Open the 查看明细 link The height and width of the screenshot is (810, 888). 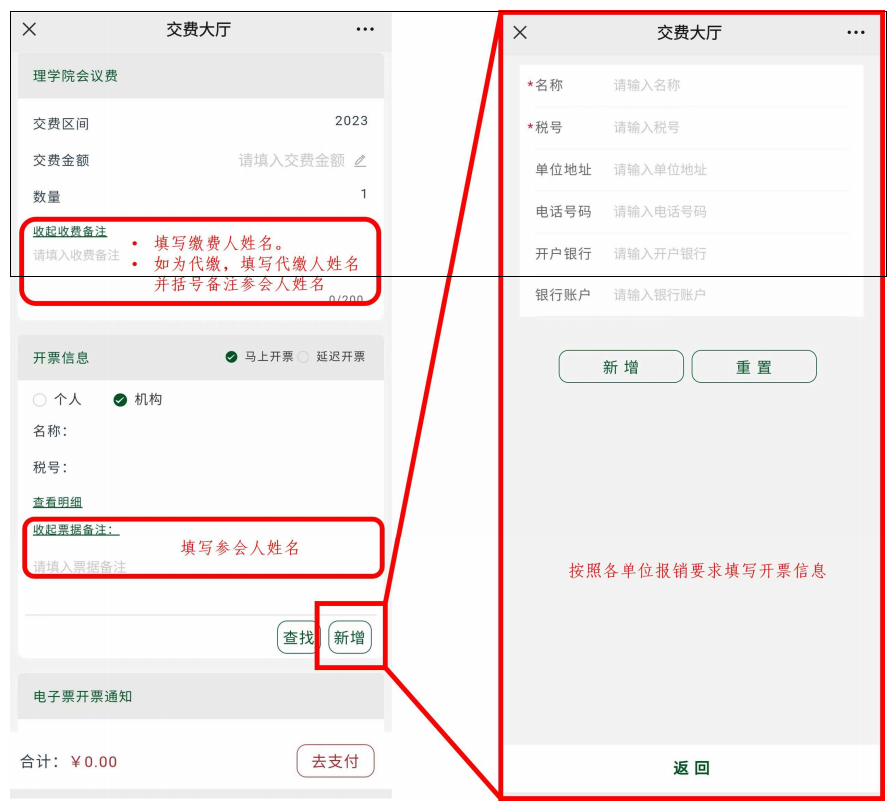point(57,502)
